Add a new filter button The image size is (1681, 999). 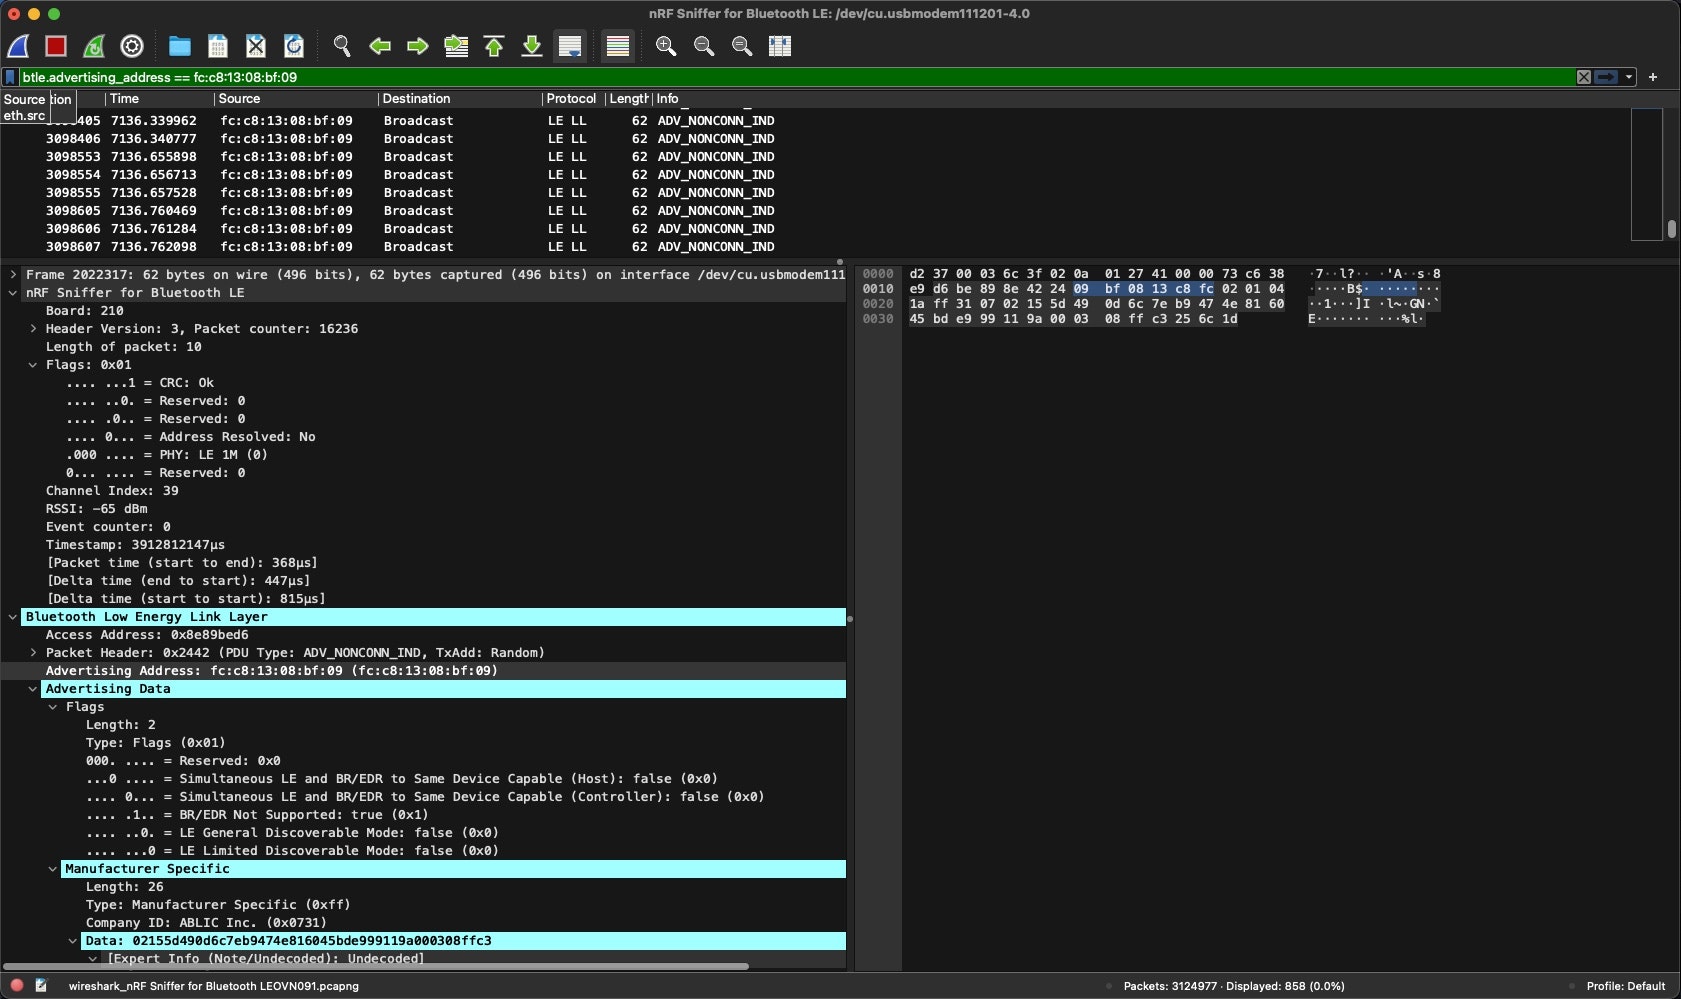coord(1653,77)
